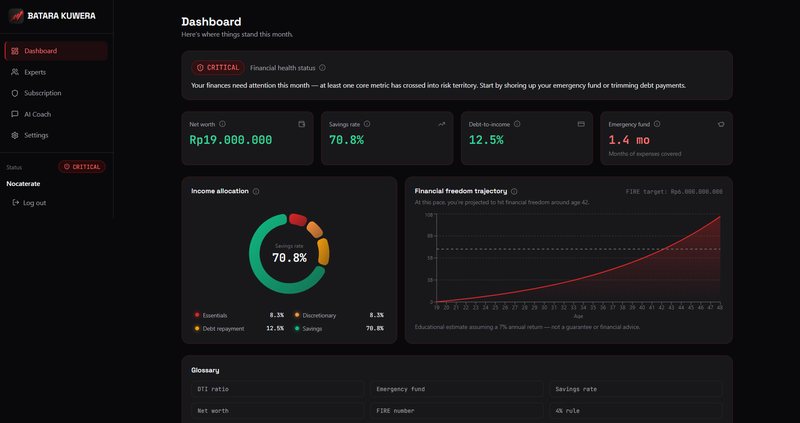Click the 12.5% debt-to-income value

486,140
